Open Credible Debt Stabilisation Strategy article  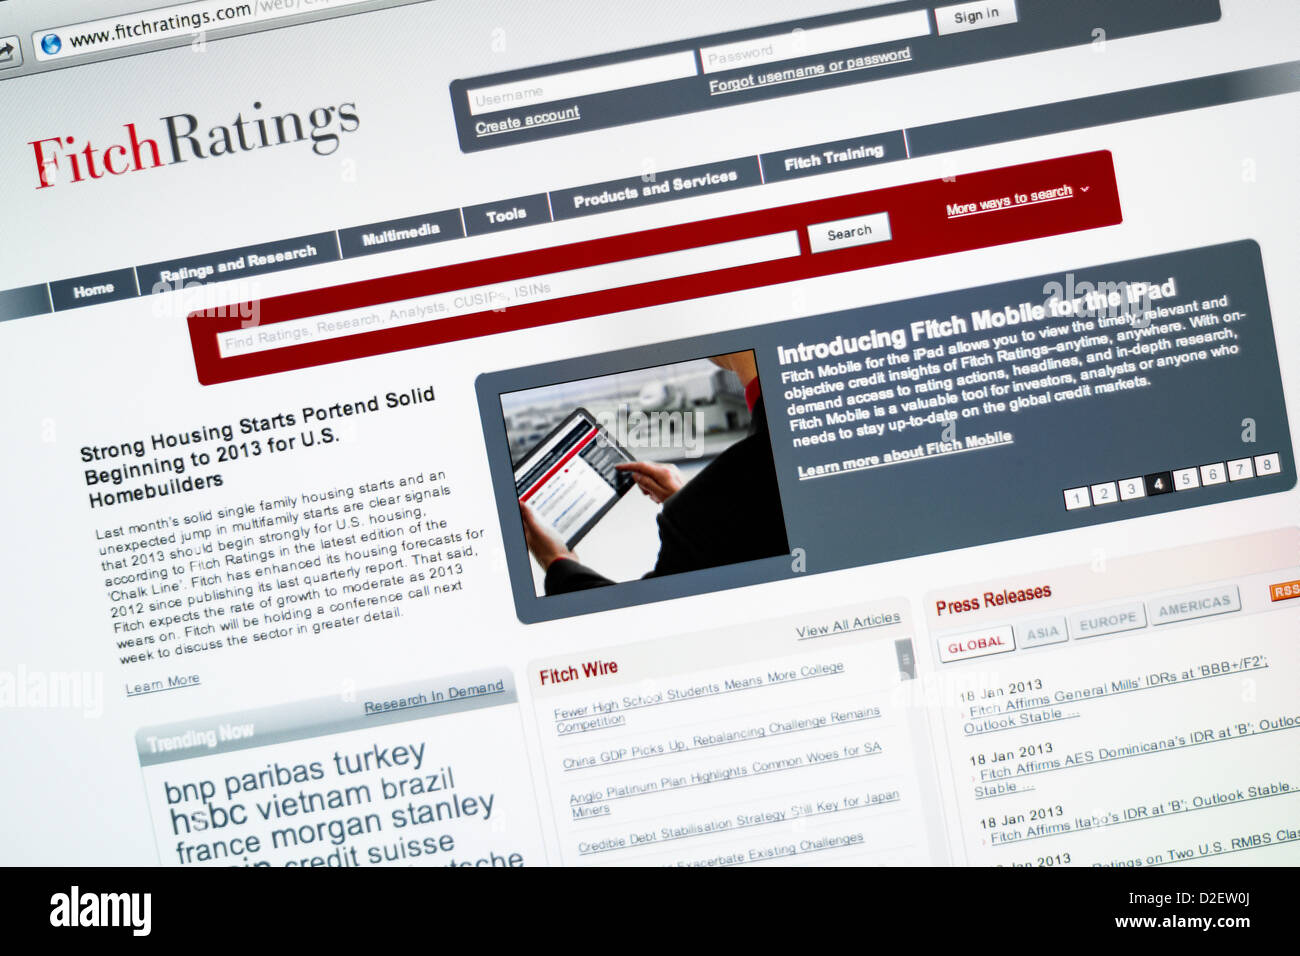coord(739,822)
